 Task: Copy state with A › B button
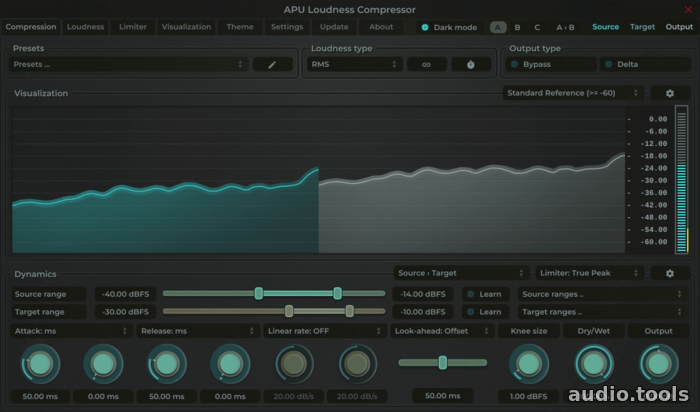tap(565, 27)
